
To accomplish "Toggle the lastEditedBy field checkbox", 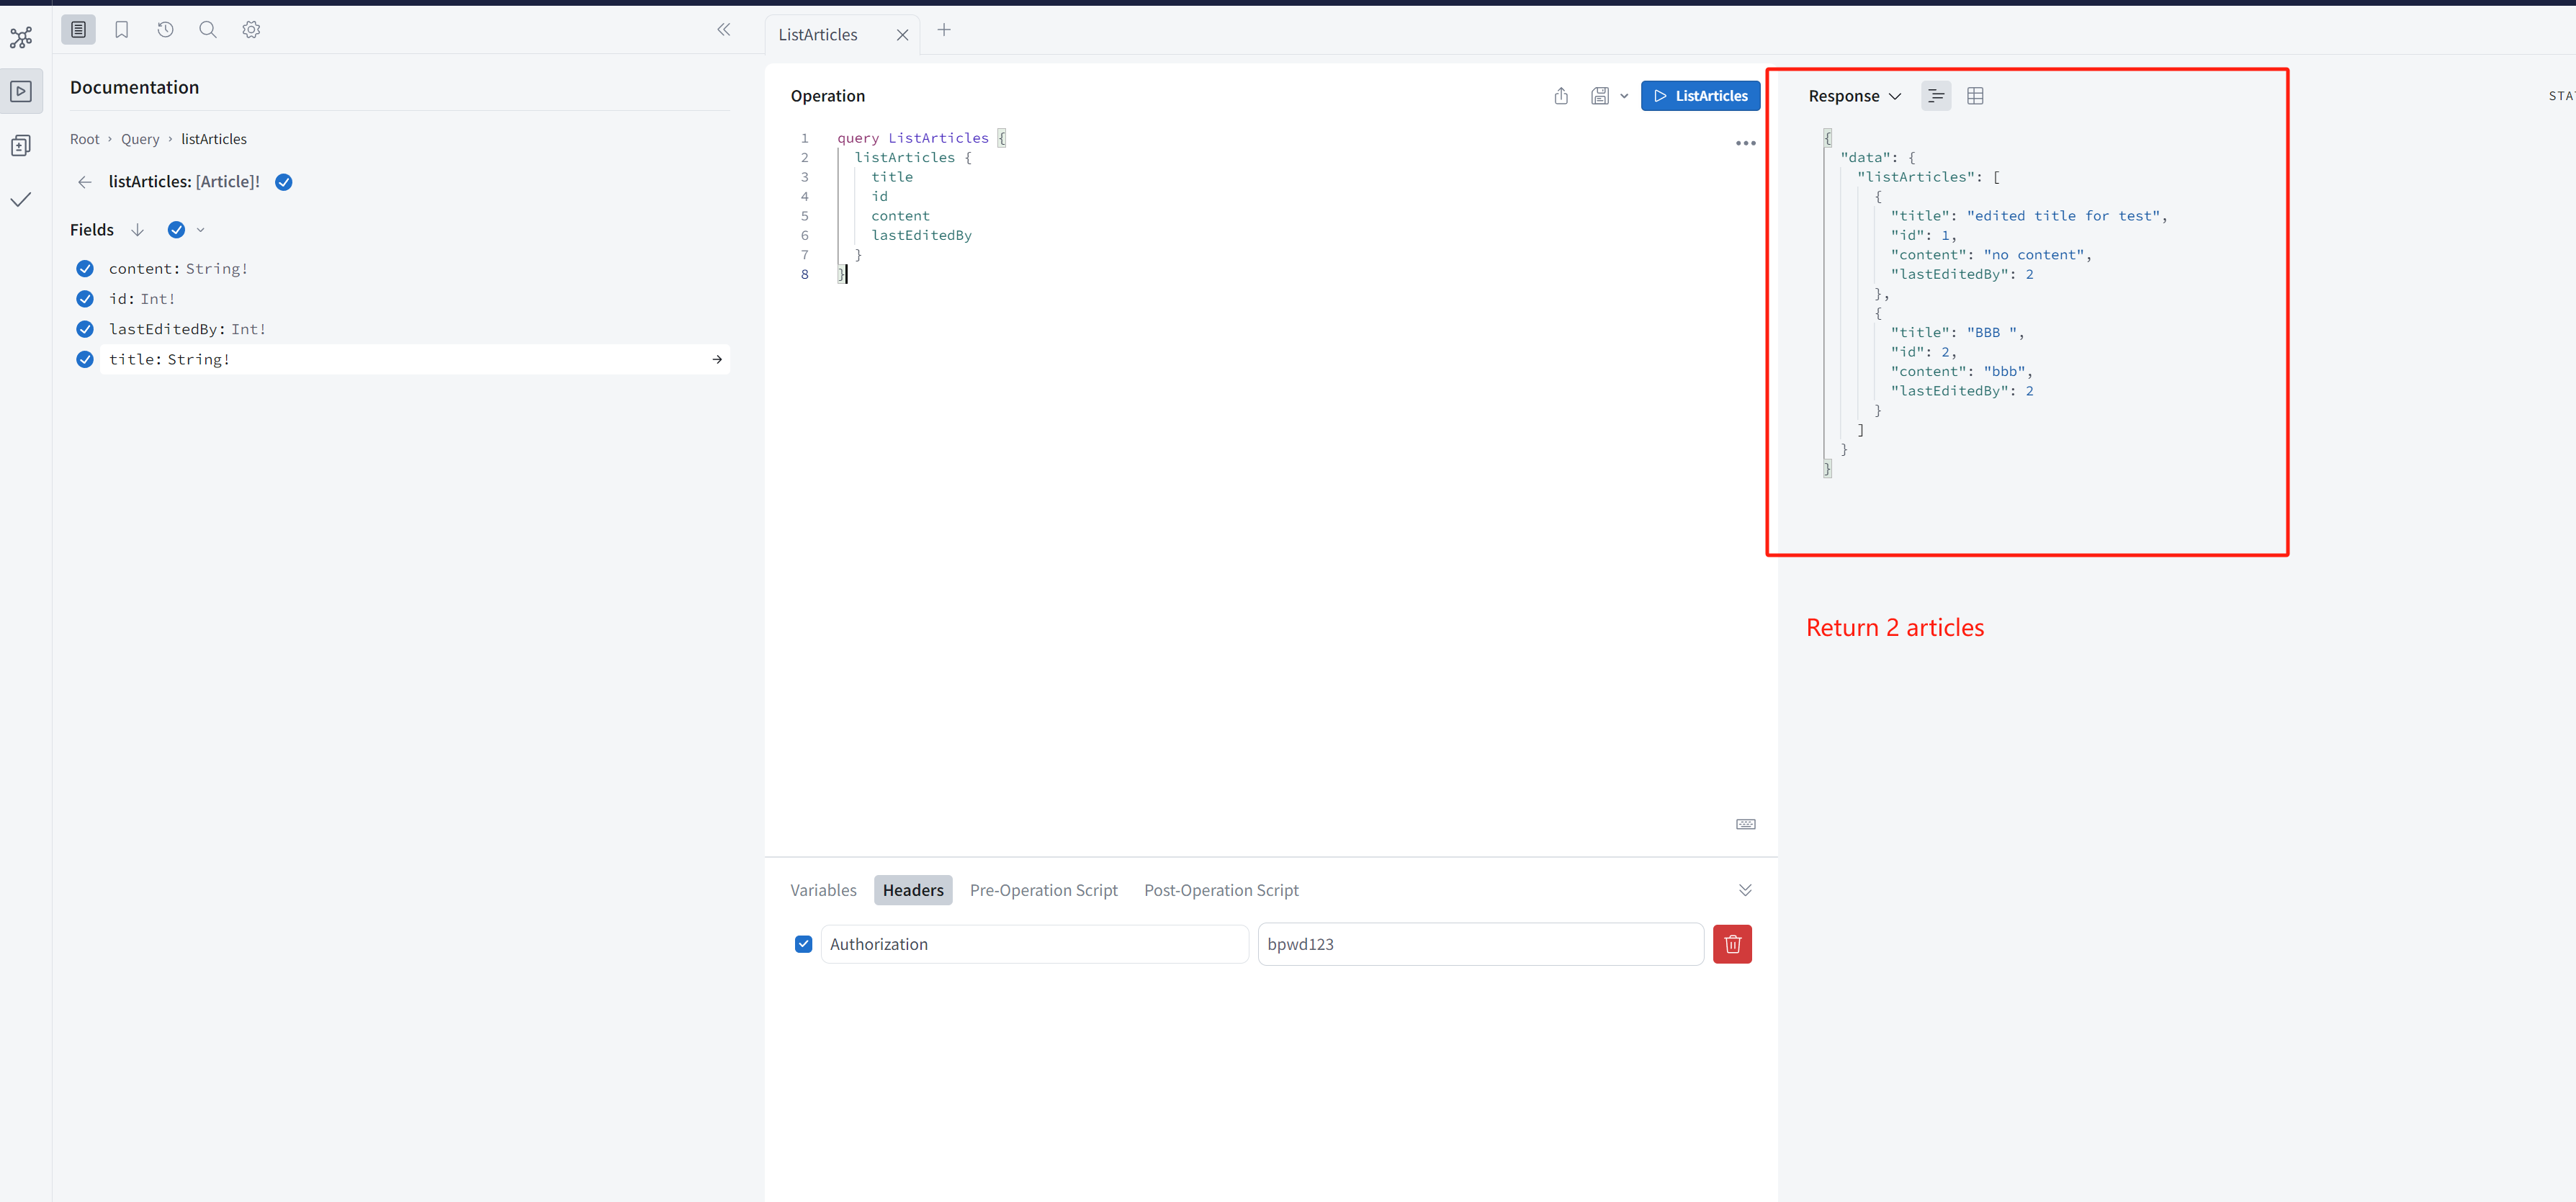I will (84, 328).
